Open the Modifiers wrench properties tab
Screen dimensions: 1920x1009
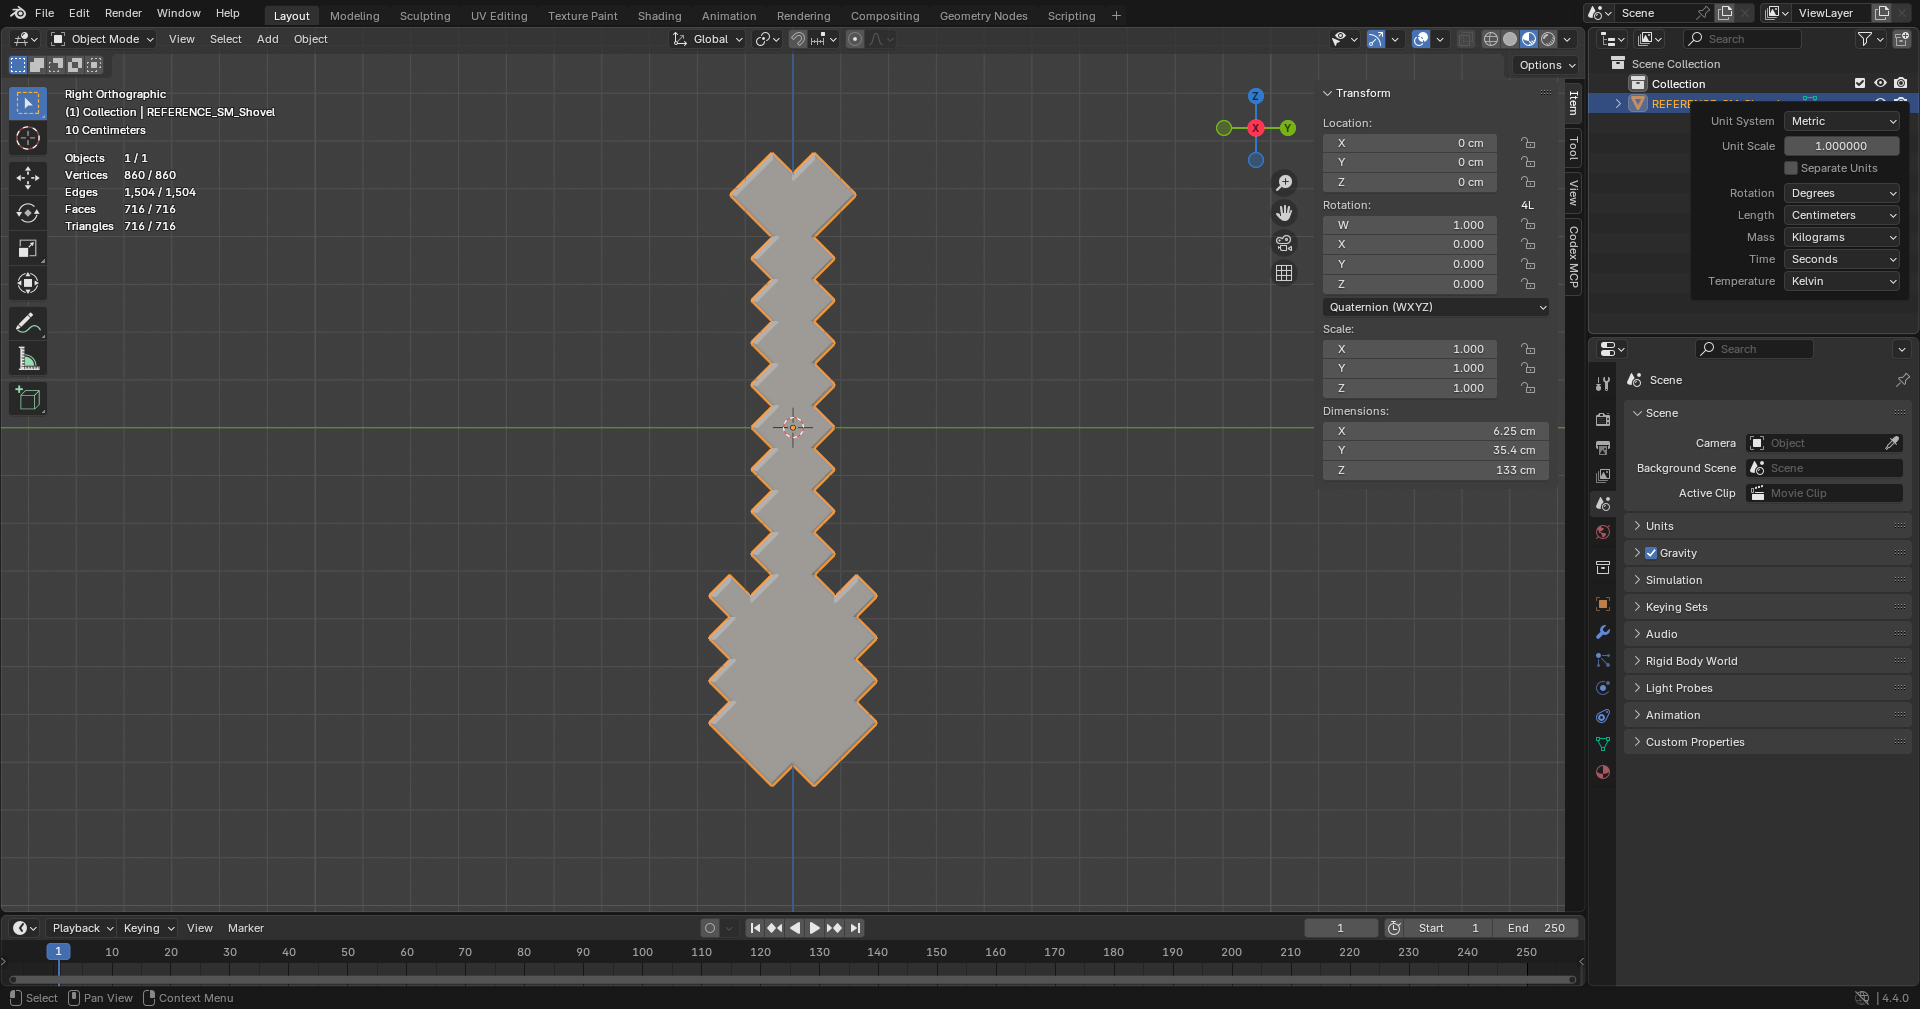click(x=1603, y=632)
